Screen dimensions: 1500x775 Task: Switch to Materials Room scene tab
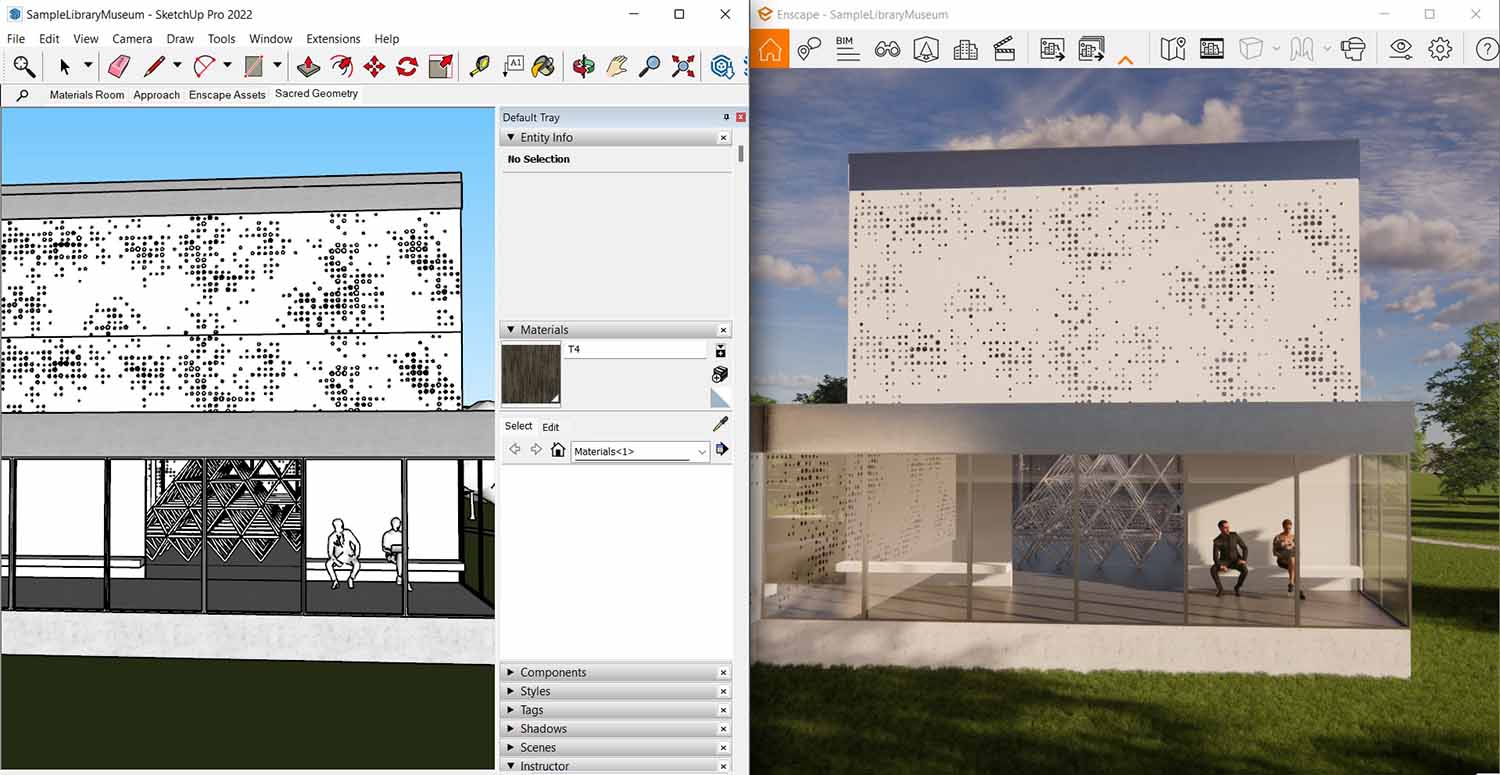click(x=87, y=95)
